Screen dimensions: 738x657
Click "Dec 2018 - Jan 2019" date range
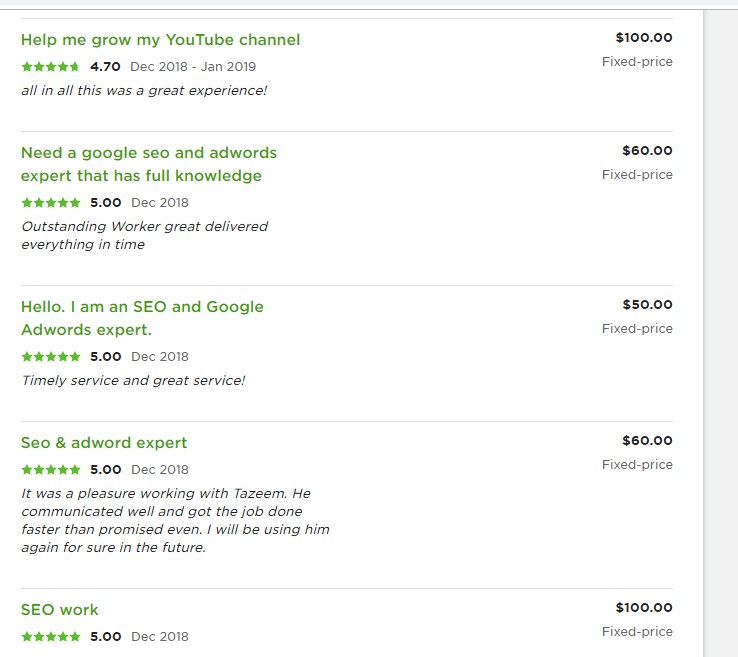tap(193, 67)
